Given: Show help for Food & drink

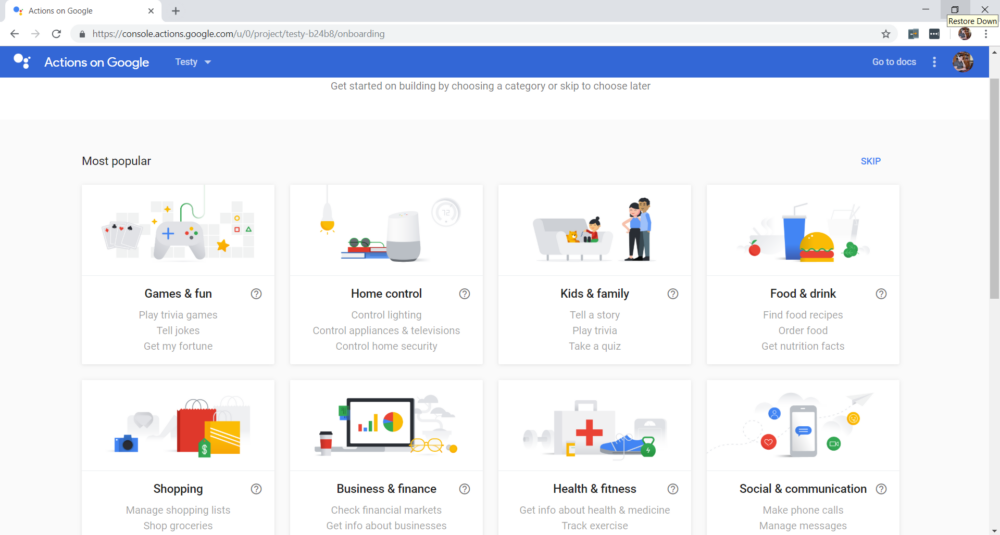Looking at the screenshot, I should click(881, 294).
